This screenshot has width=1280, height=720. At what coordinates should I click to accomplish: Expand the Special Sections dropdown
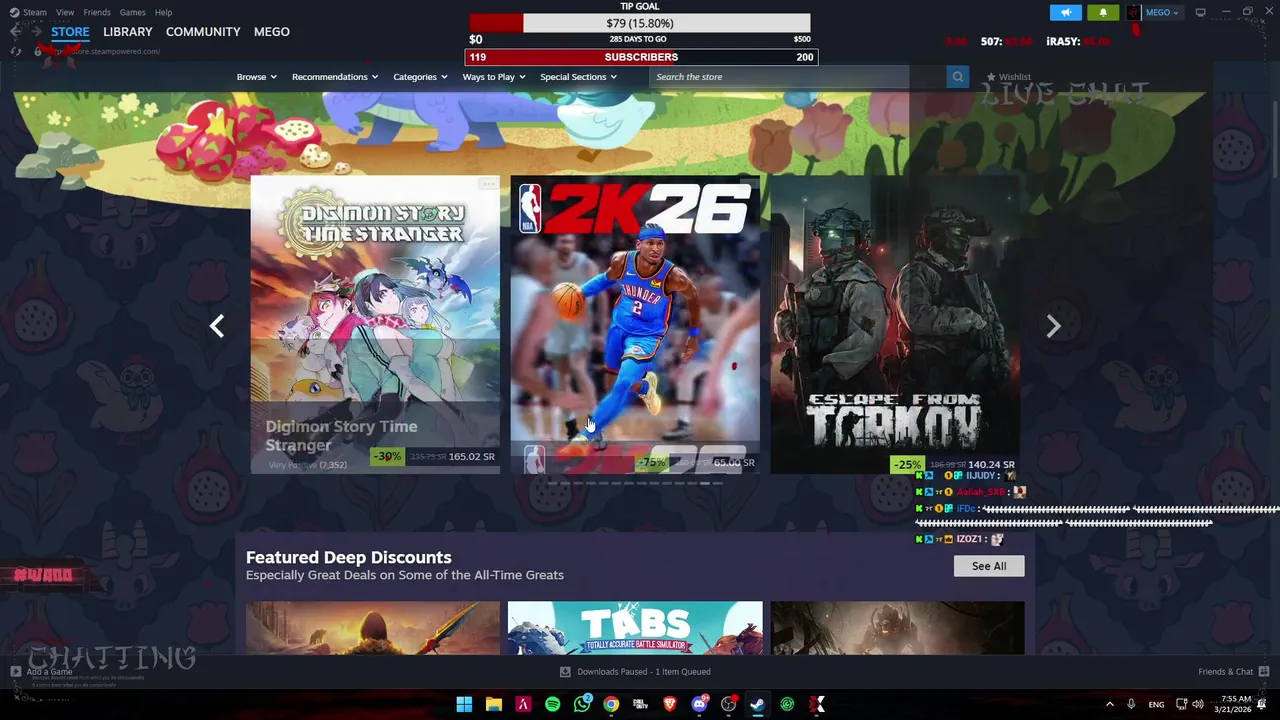click(x=578, y=77)
